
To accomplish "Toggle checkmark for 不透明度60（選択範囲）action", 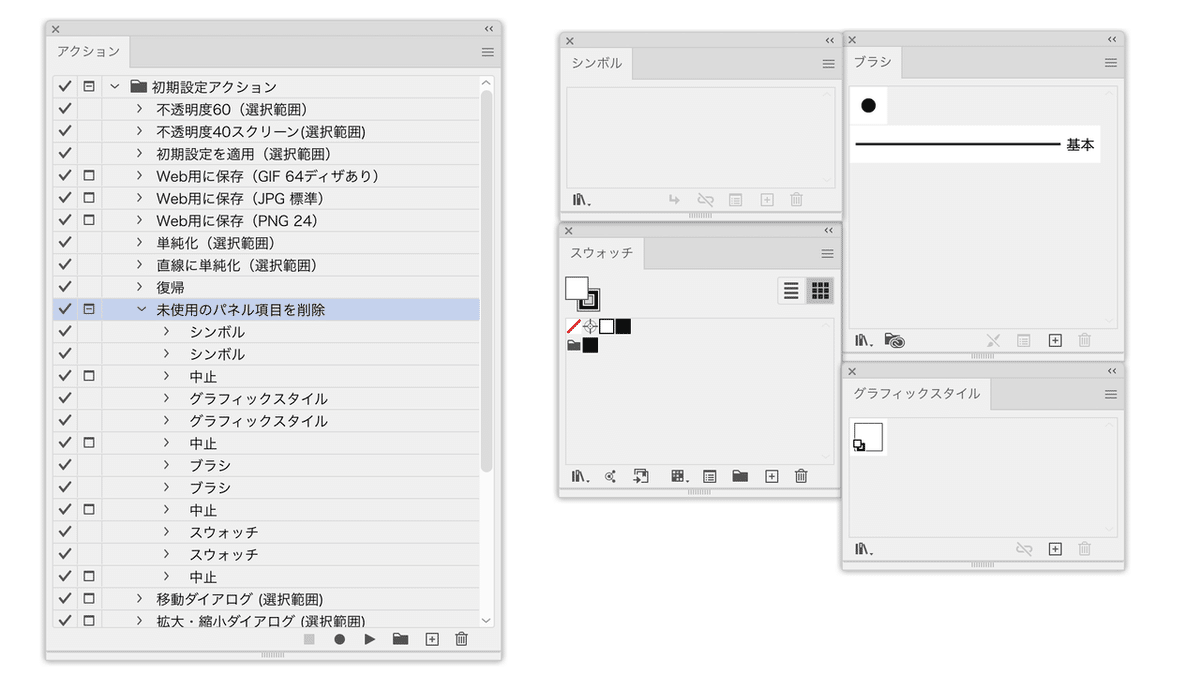I will click(65, 109).
